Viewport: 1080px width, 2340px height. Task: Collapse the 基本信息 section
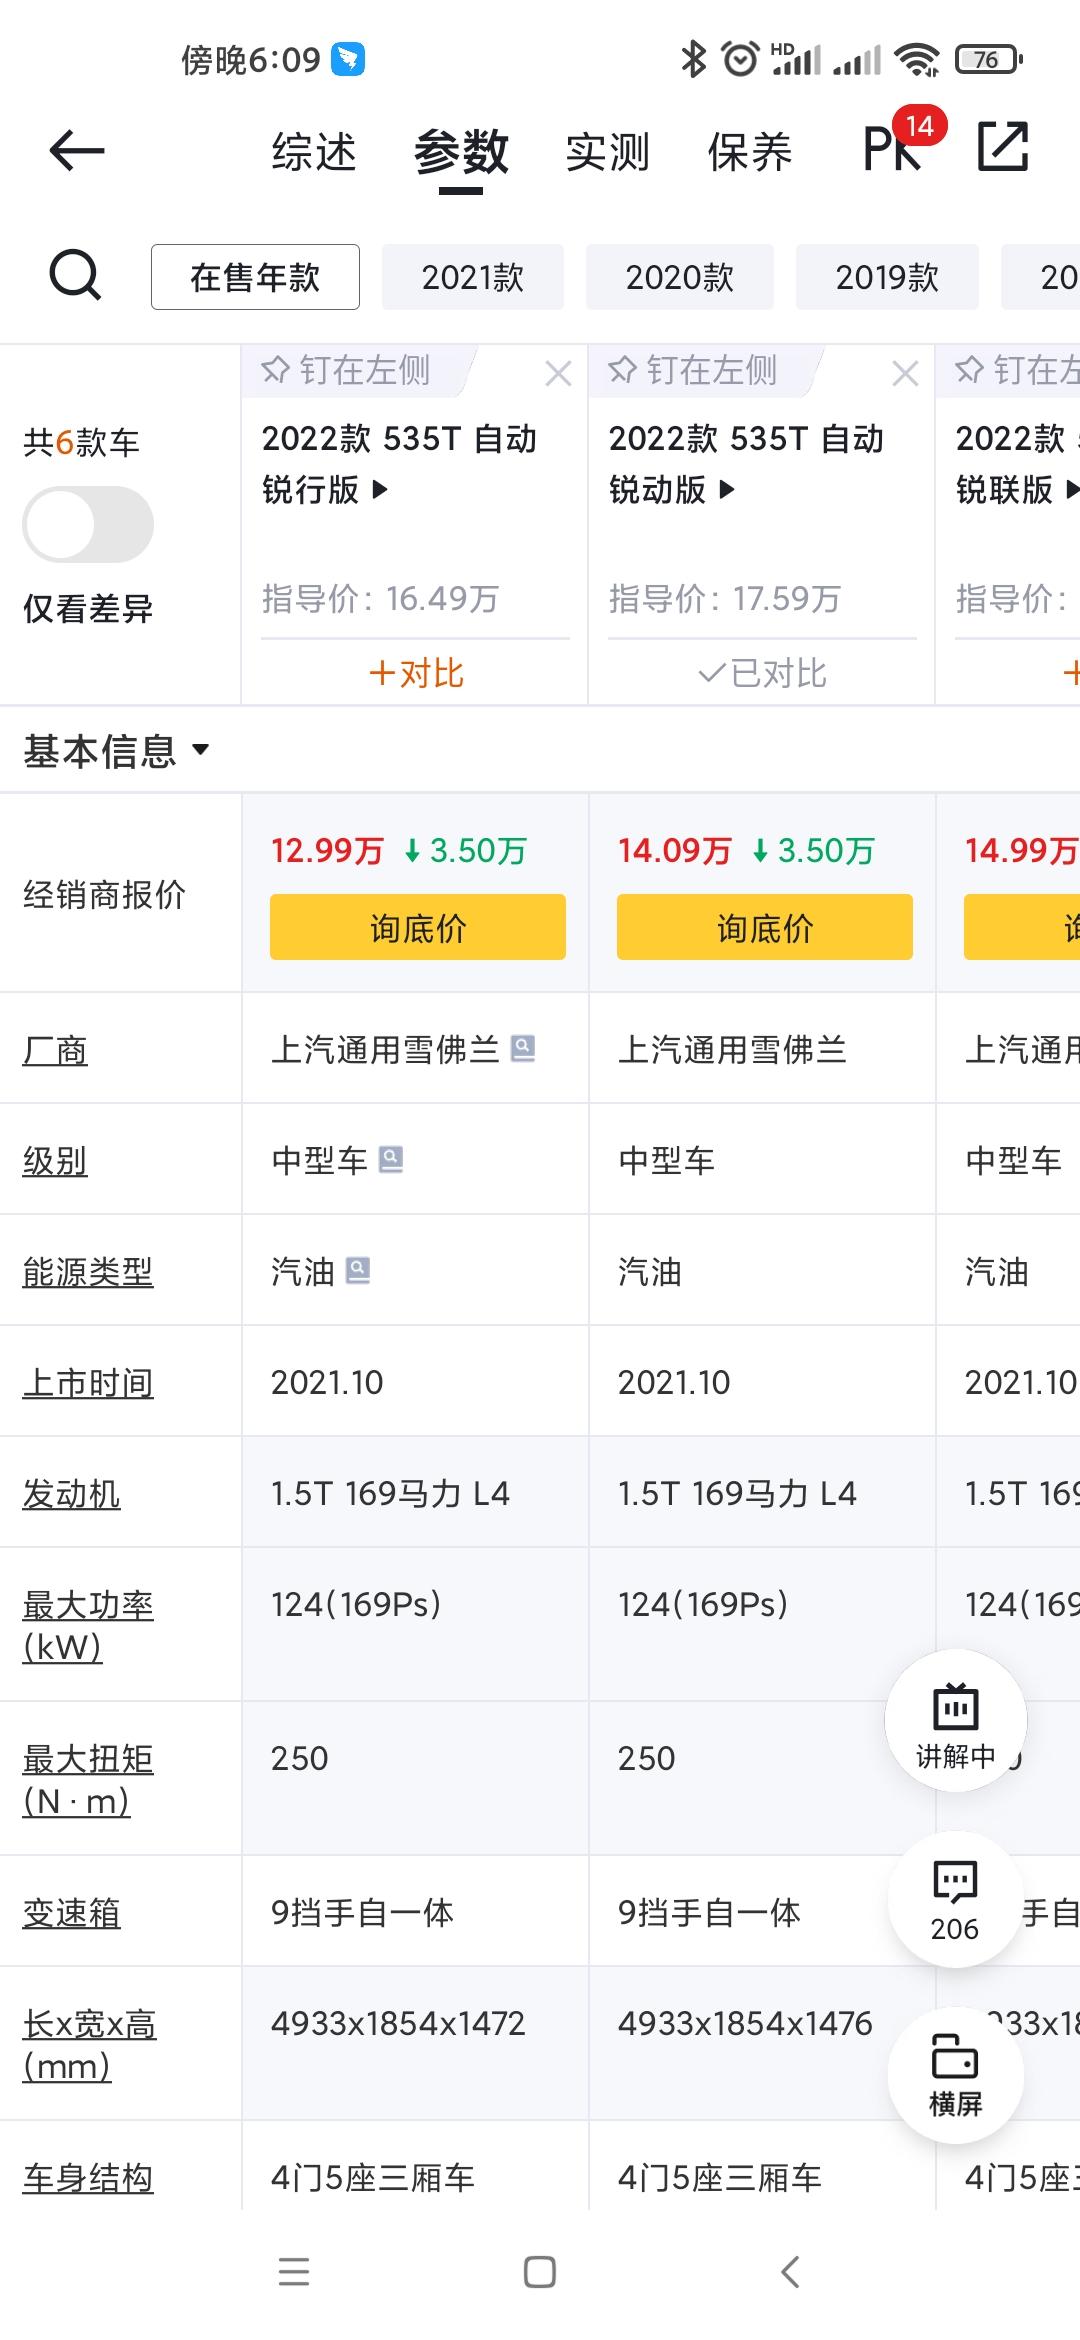116,751
